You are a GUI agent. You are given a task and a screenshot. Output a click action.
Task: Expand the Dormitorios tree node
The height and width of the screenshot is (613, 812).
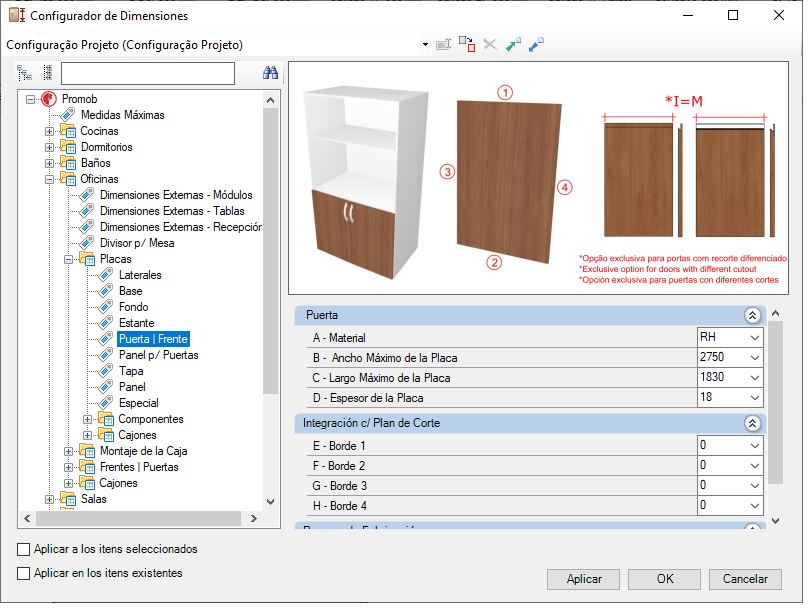49,148
